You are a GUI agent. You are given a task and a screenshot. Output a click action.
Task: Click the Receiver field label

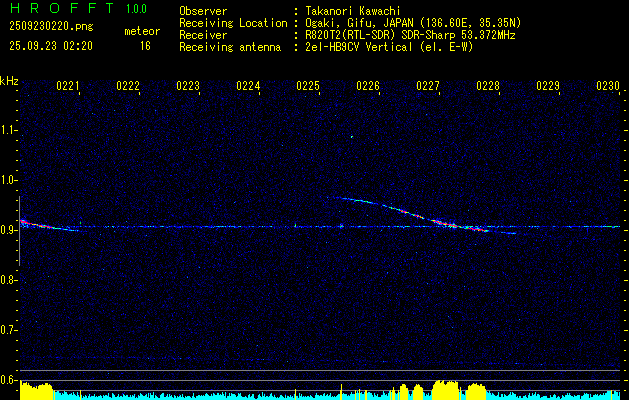(203, 35)
